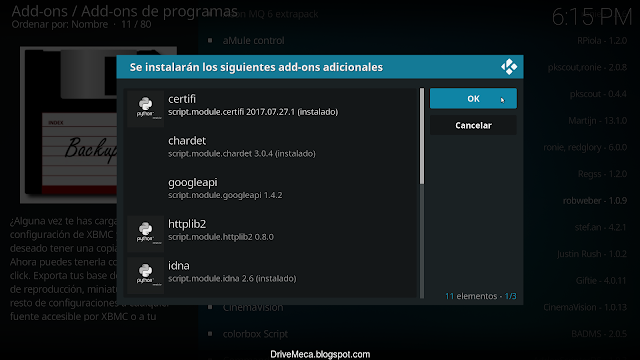The image size is (640, 360).
Task: Click script.module.certifi 2017.07.27.1 (instalado) text
Action: coord(253,112)
